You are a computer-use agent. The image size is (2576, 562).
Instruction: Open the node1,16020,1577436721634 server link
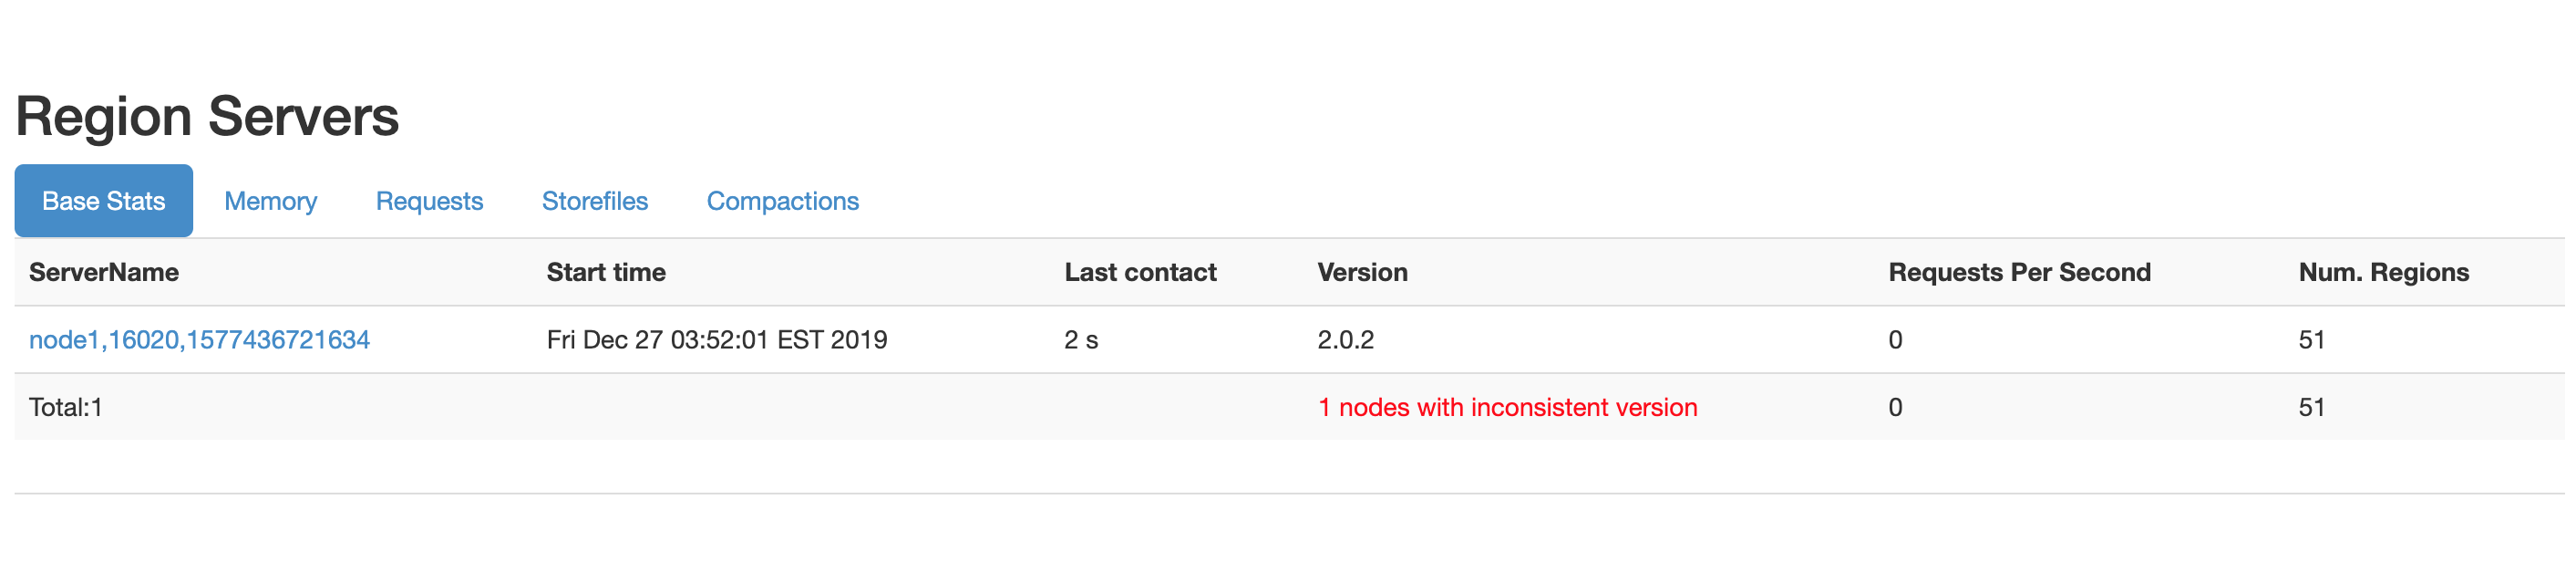(199, 340)
